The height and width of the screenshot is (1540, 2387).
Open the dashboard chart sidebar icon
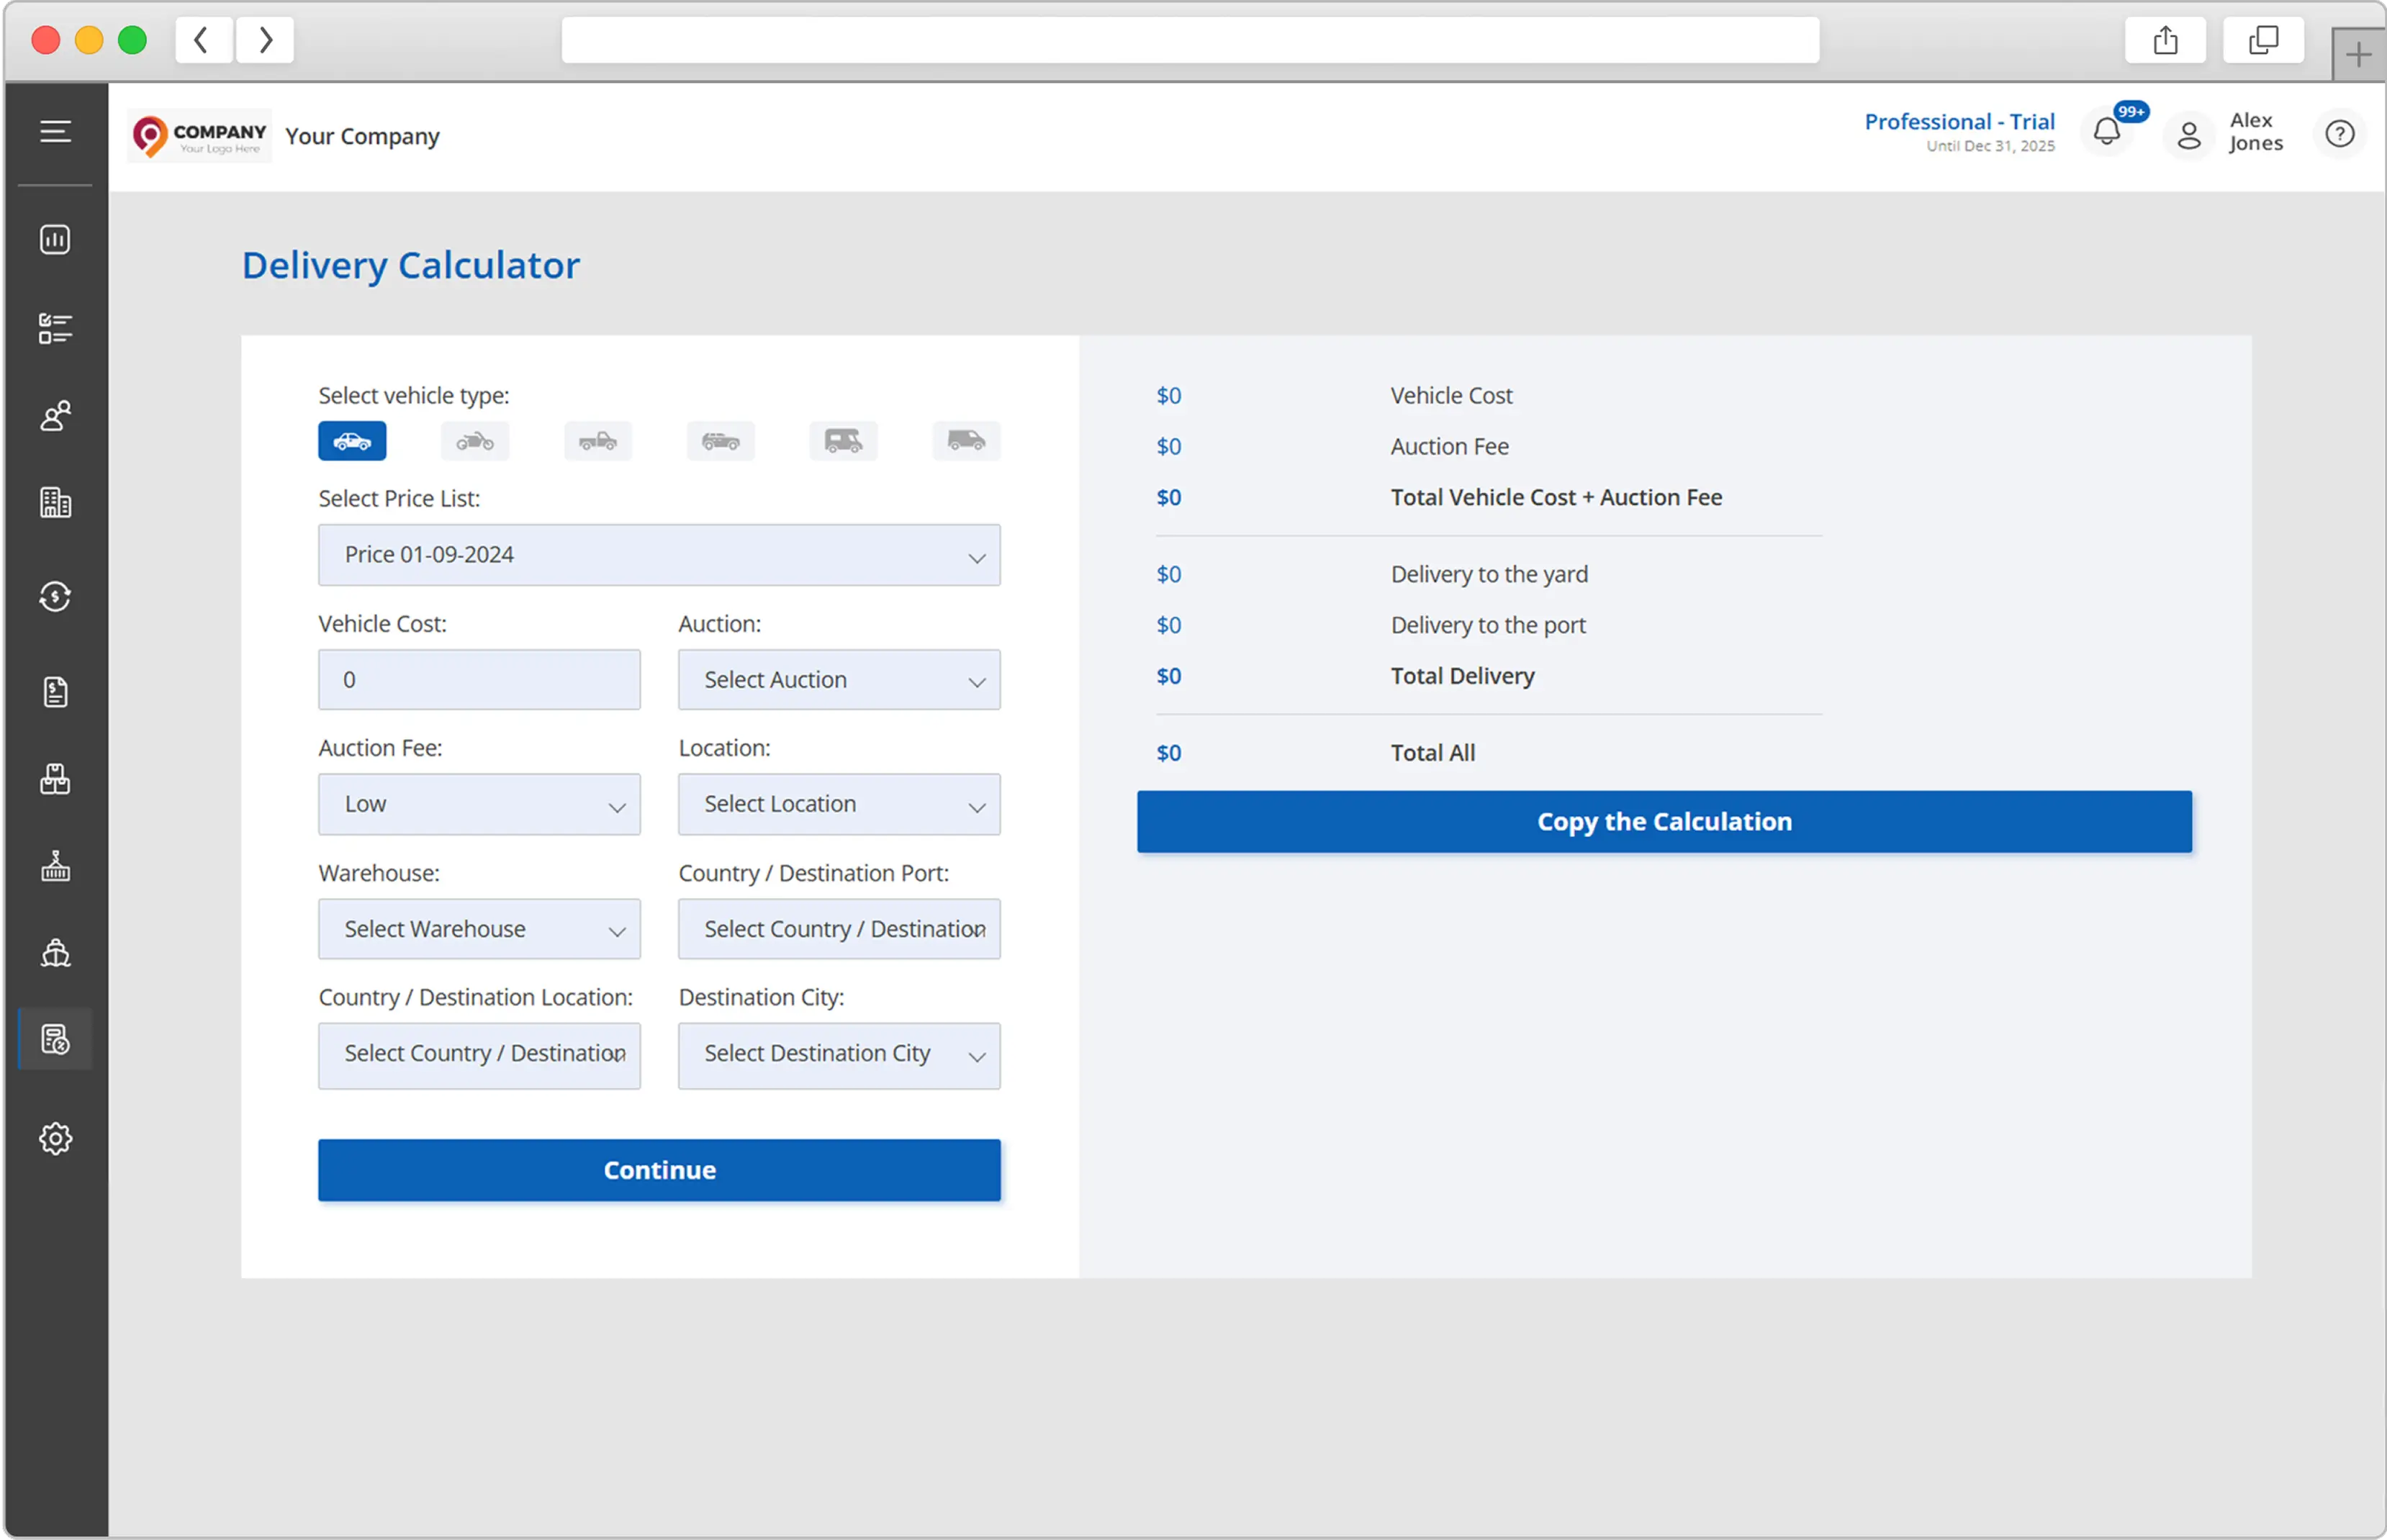55,240
